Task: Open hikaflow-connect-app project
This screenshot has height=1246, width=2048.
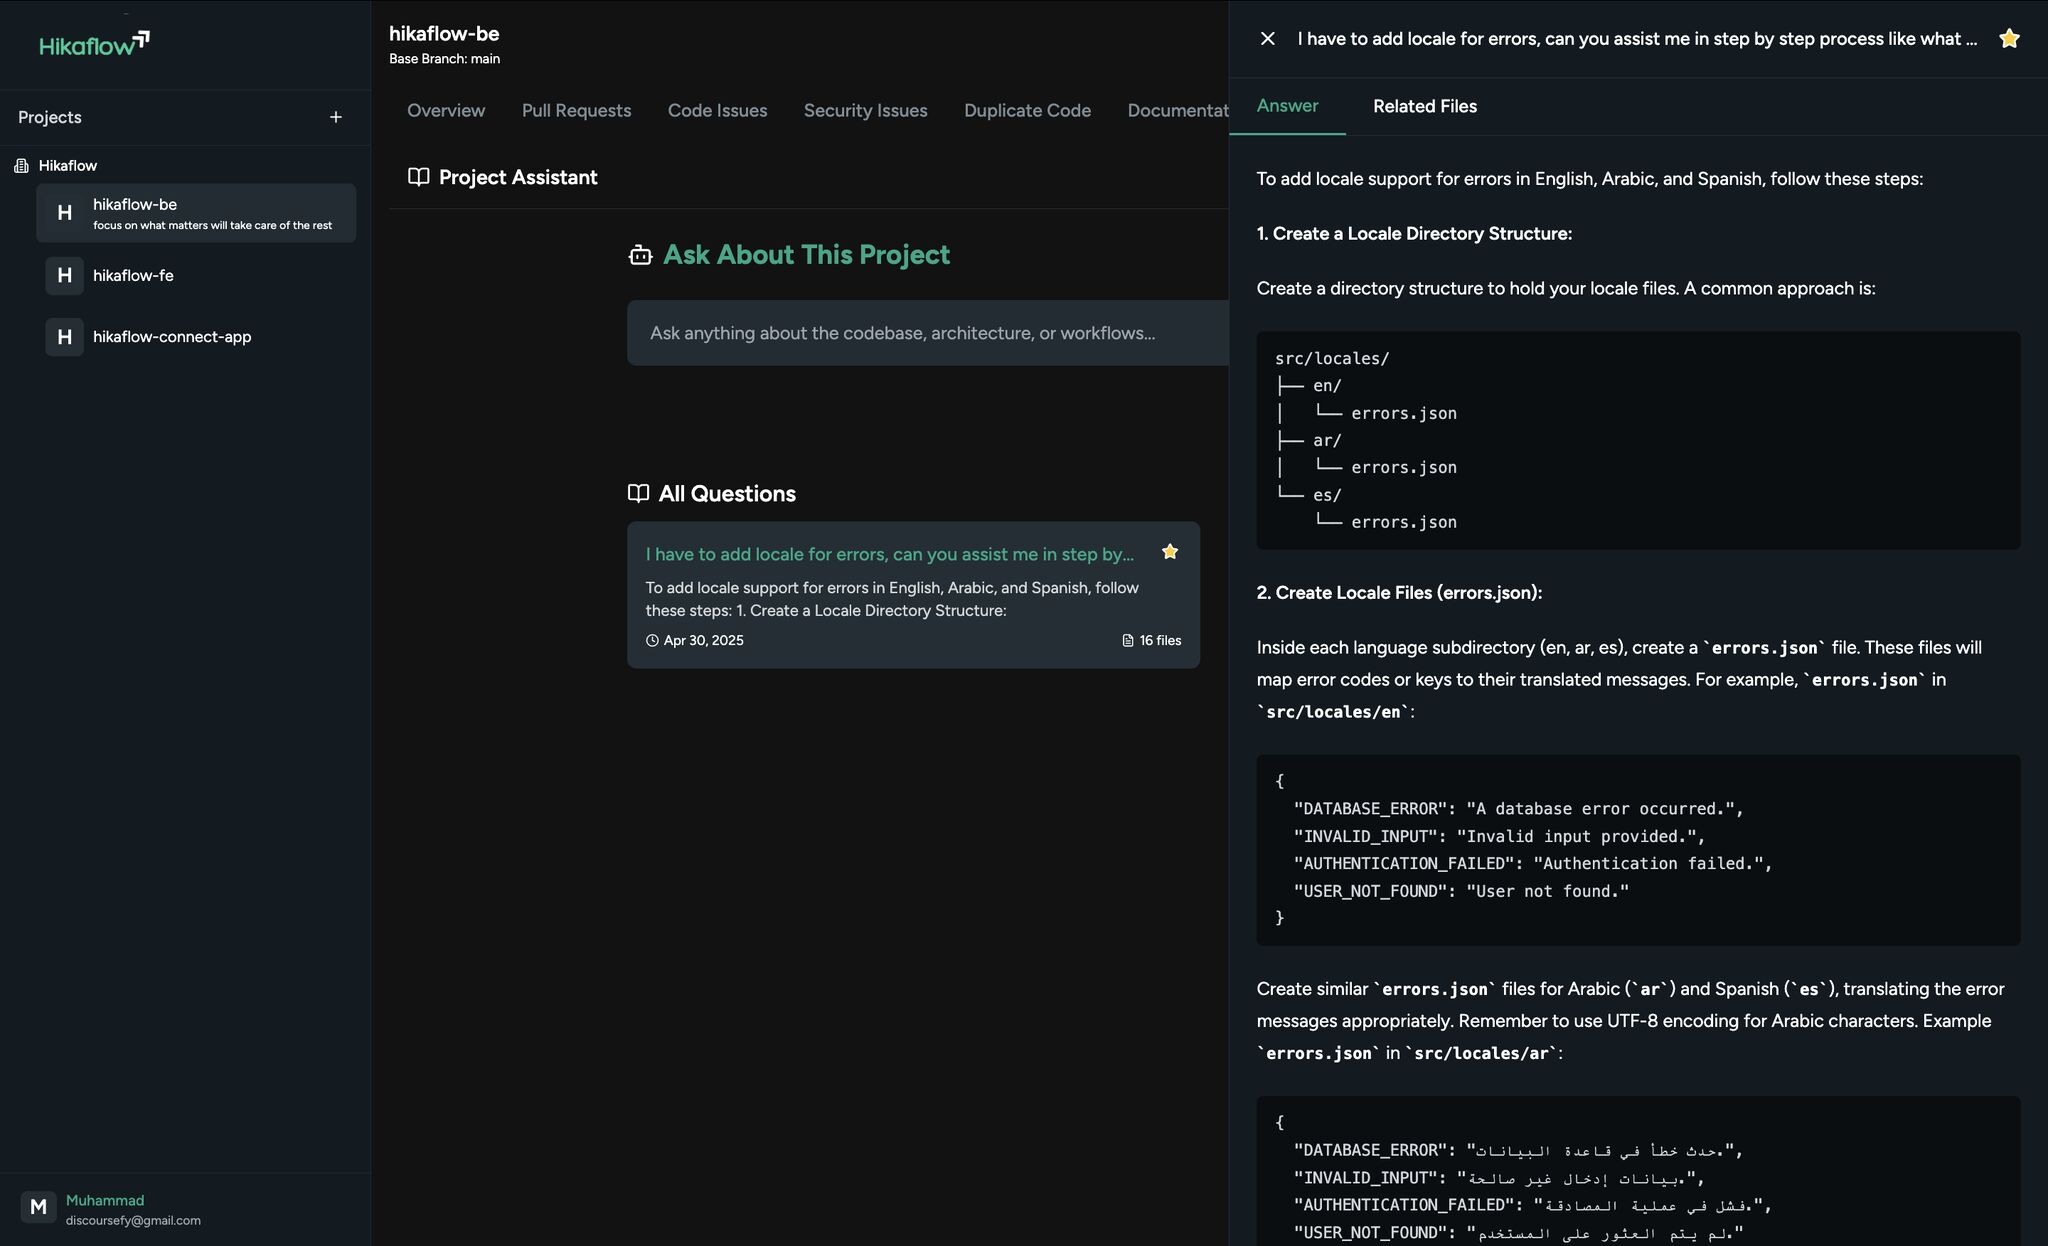Action: tap(172, 337)
